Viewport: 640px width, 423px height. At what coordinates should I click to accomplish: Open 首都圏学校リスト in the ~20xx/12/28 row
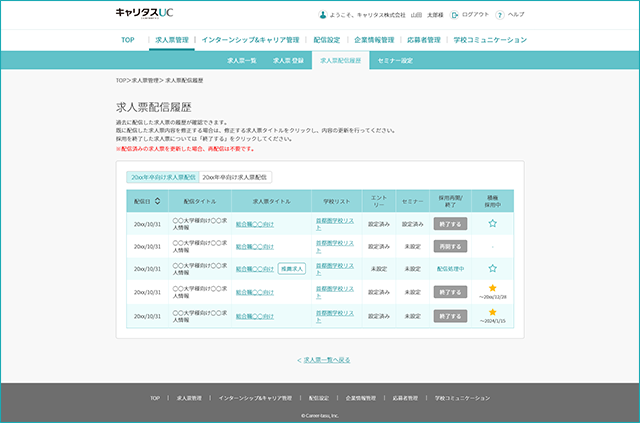[x=335, y=292]
